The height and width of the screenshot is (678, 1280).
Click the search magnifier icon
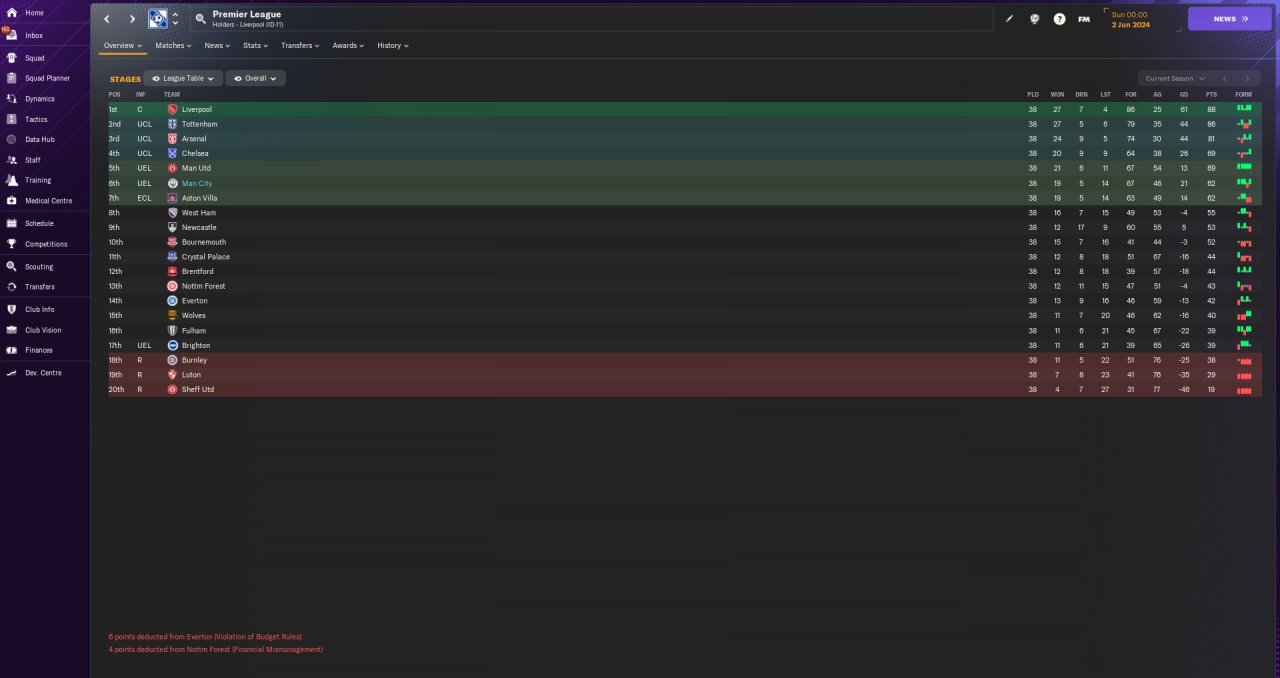pos(201,19)
